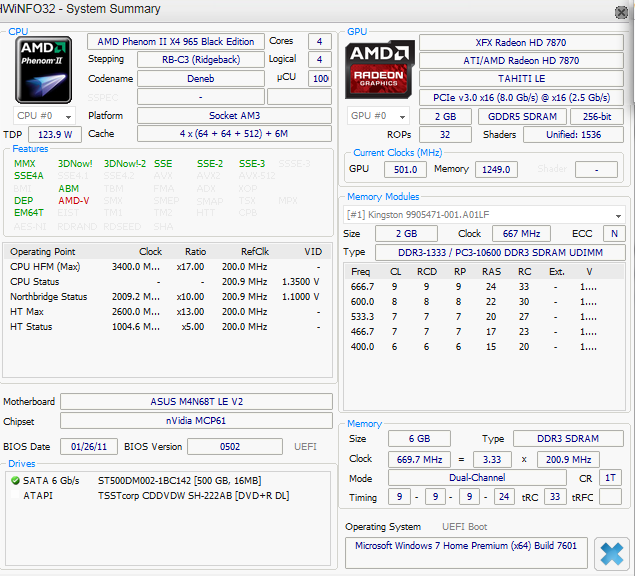Image resolution: width=635 pixels, height=576 pixels.
Task: Open the CPU #0 selector dropdown
Action: pyautogui.click(x=44, y=116)
